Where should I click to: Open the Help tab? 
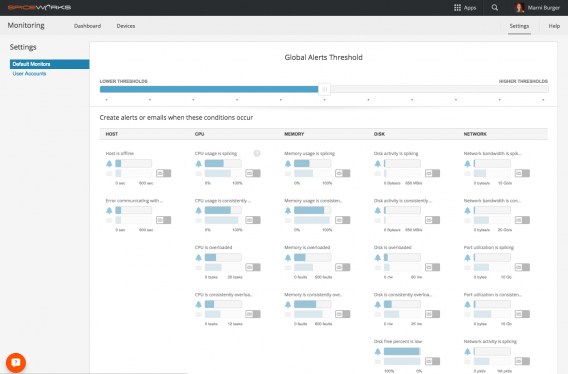coord(554,26)
